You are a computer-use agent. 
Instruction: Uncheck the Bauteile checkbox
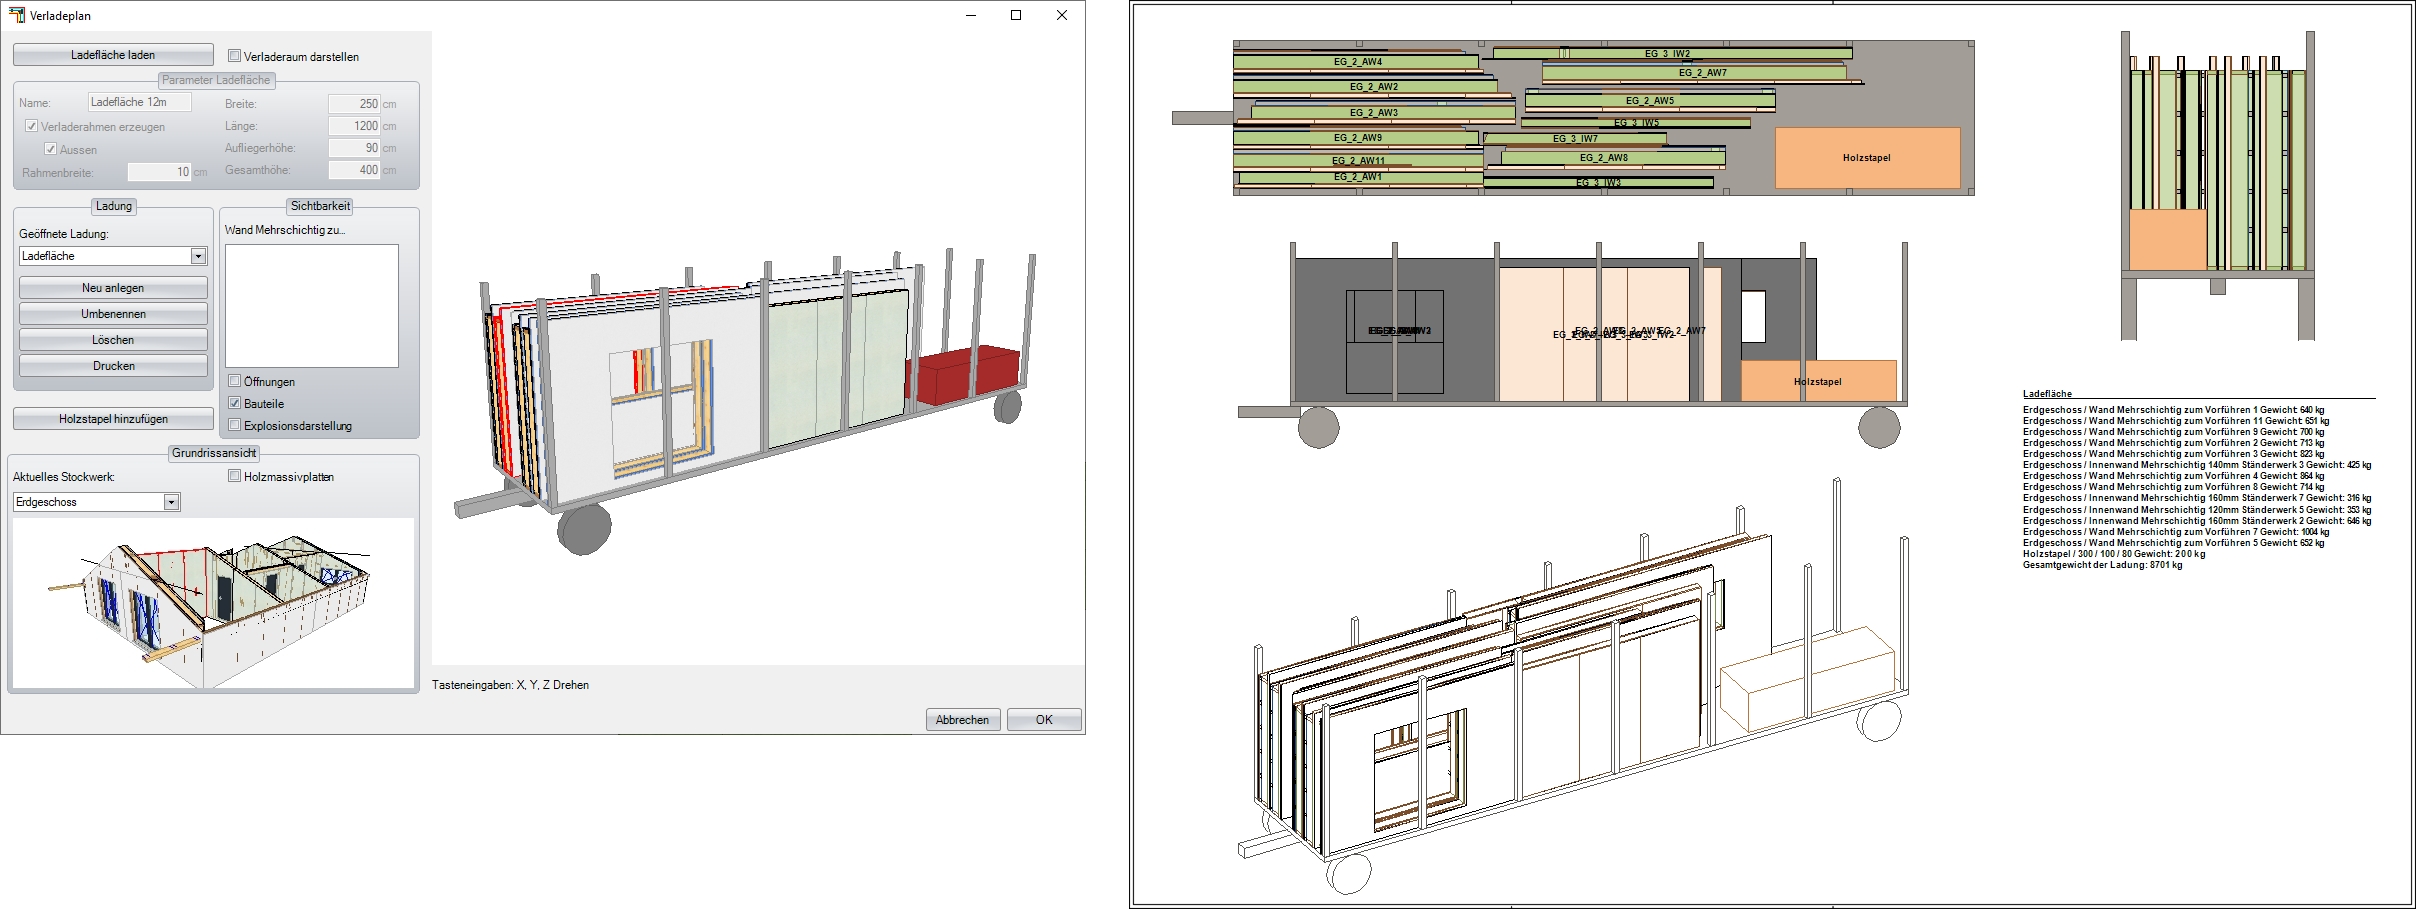coord(235,404)
